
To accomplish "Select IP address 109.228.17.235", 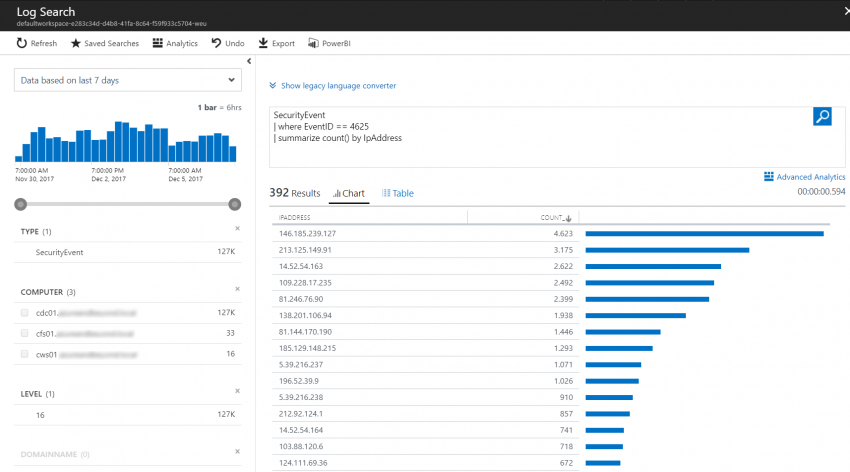I will tap(305, 283).
